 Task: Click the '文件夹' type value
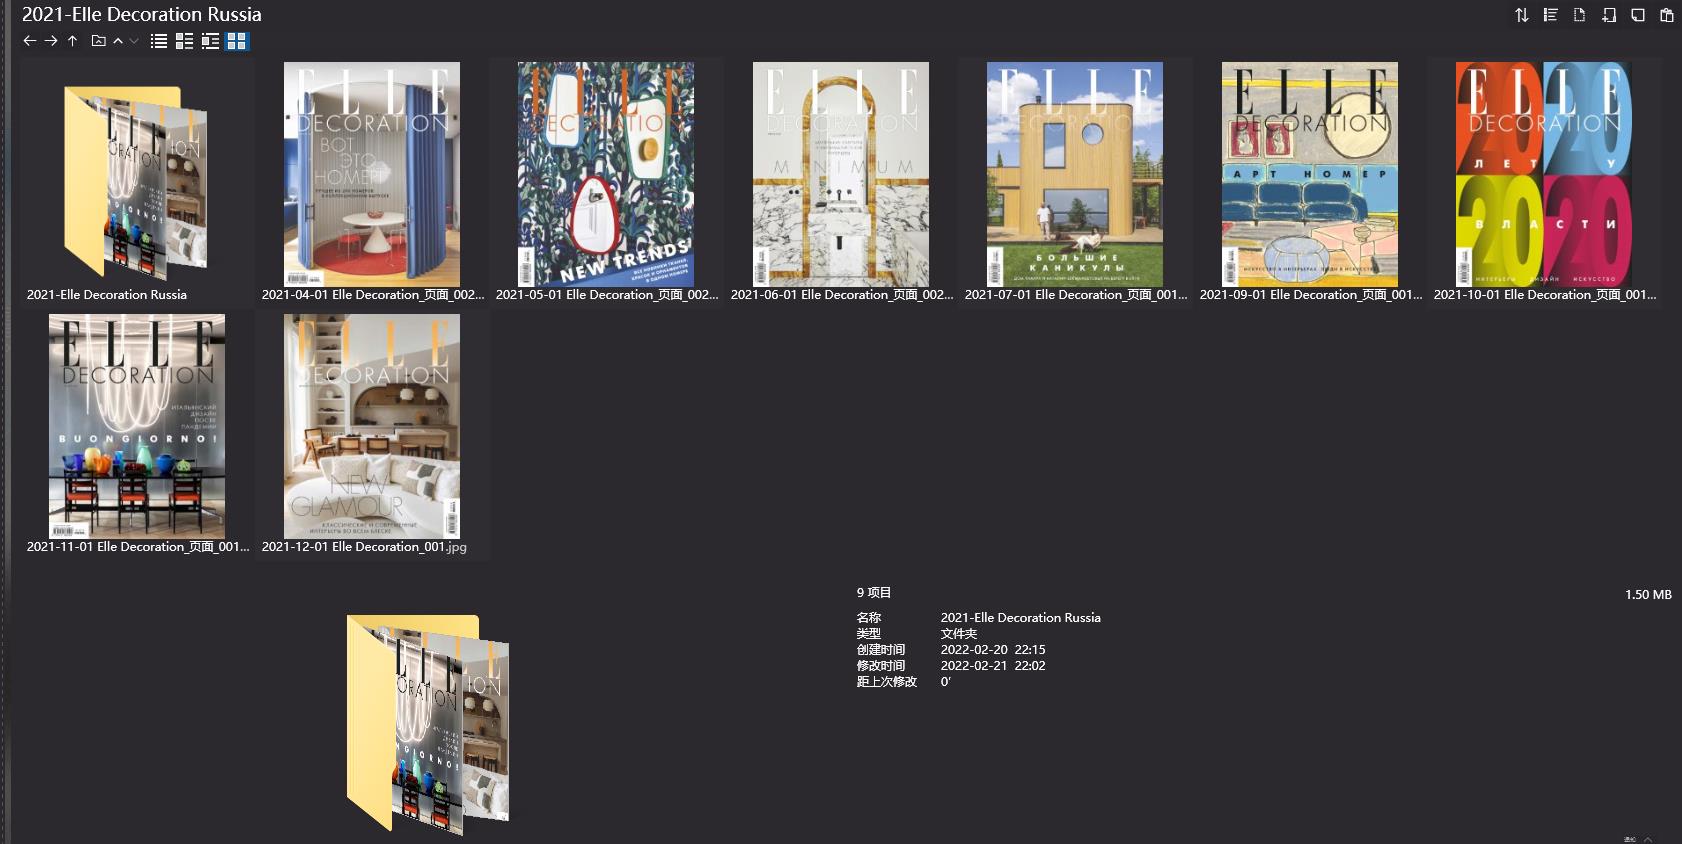pyautogui.click(x=959, y=634)
